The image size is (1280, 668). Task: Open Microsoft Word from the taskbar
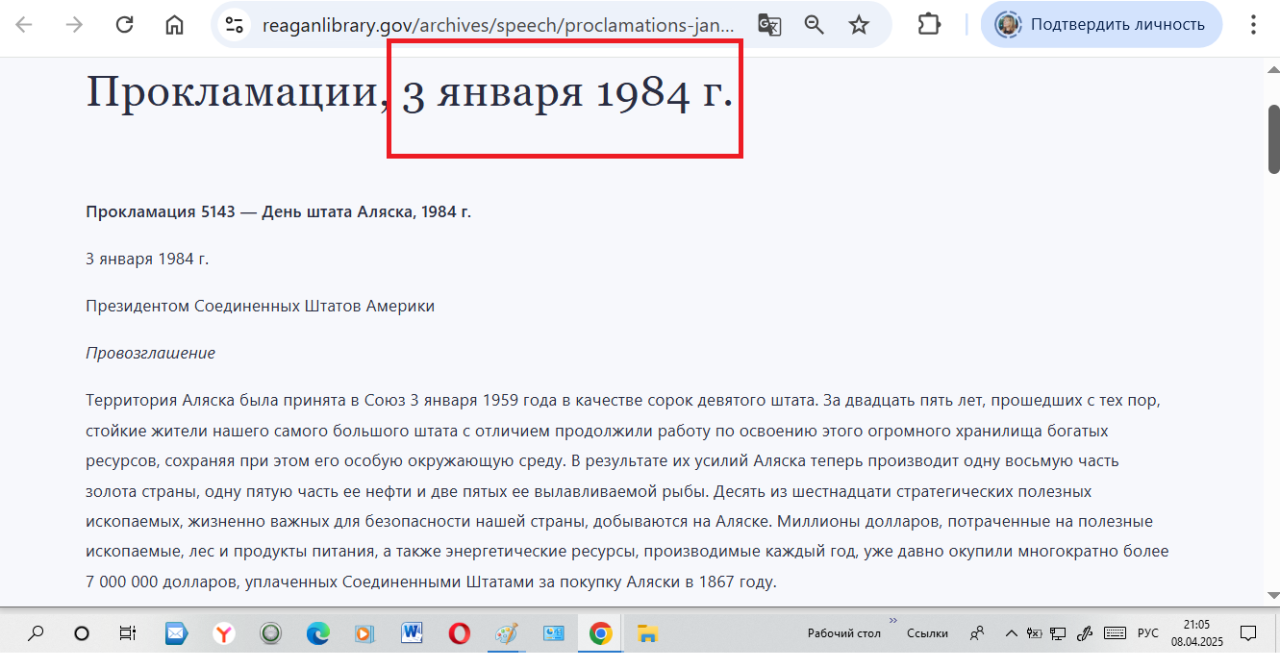click(x=412, y=633)
